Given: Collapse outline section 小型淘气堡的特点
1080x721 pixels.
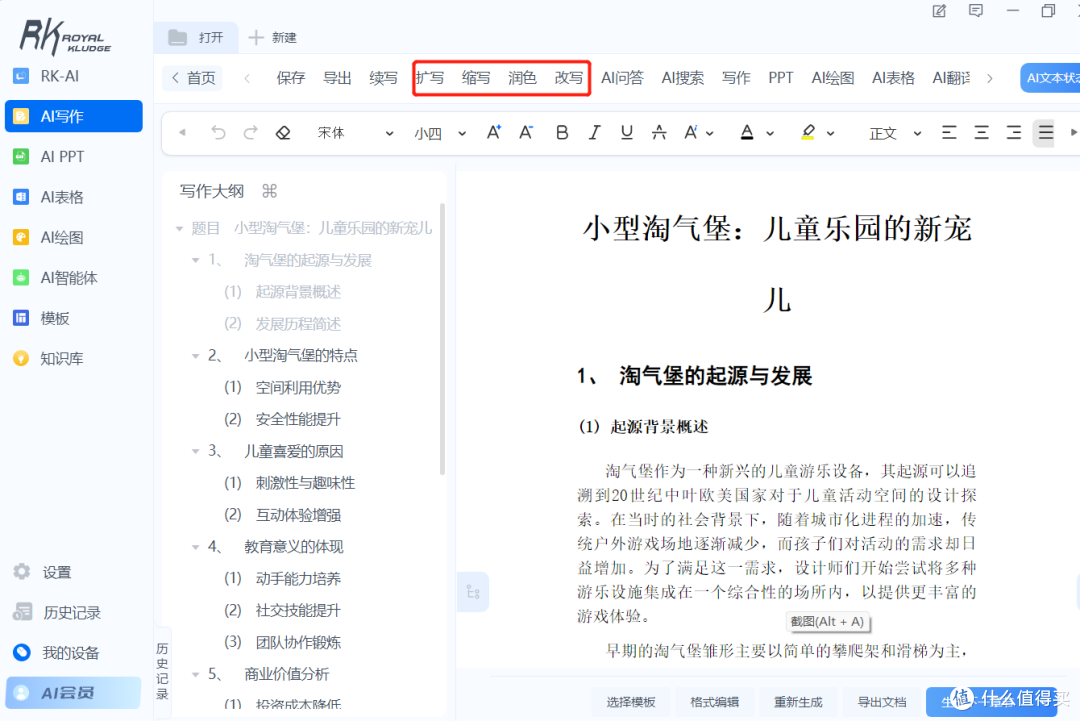Looking at the screenshot, I should coord(196,355).
